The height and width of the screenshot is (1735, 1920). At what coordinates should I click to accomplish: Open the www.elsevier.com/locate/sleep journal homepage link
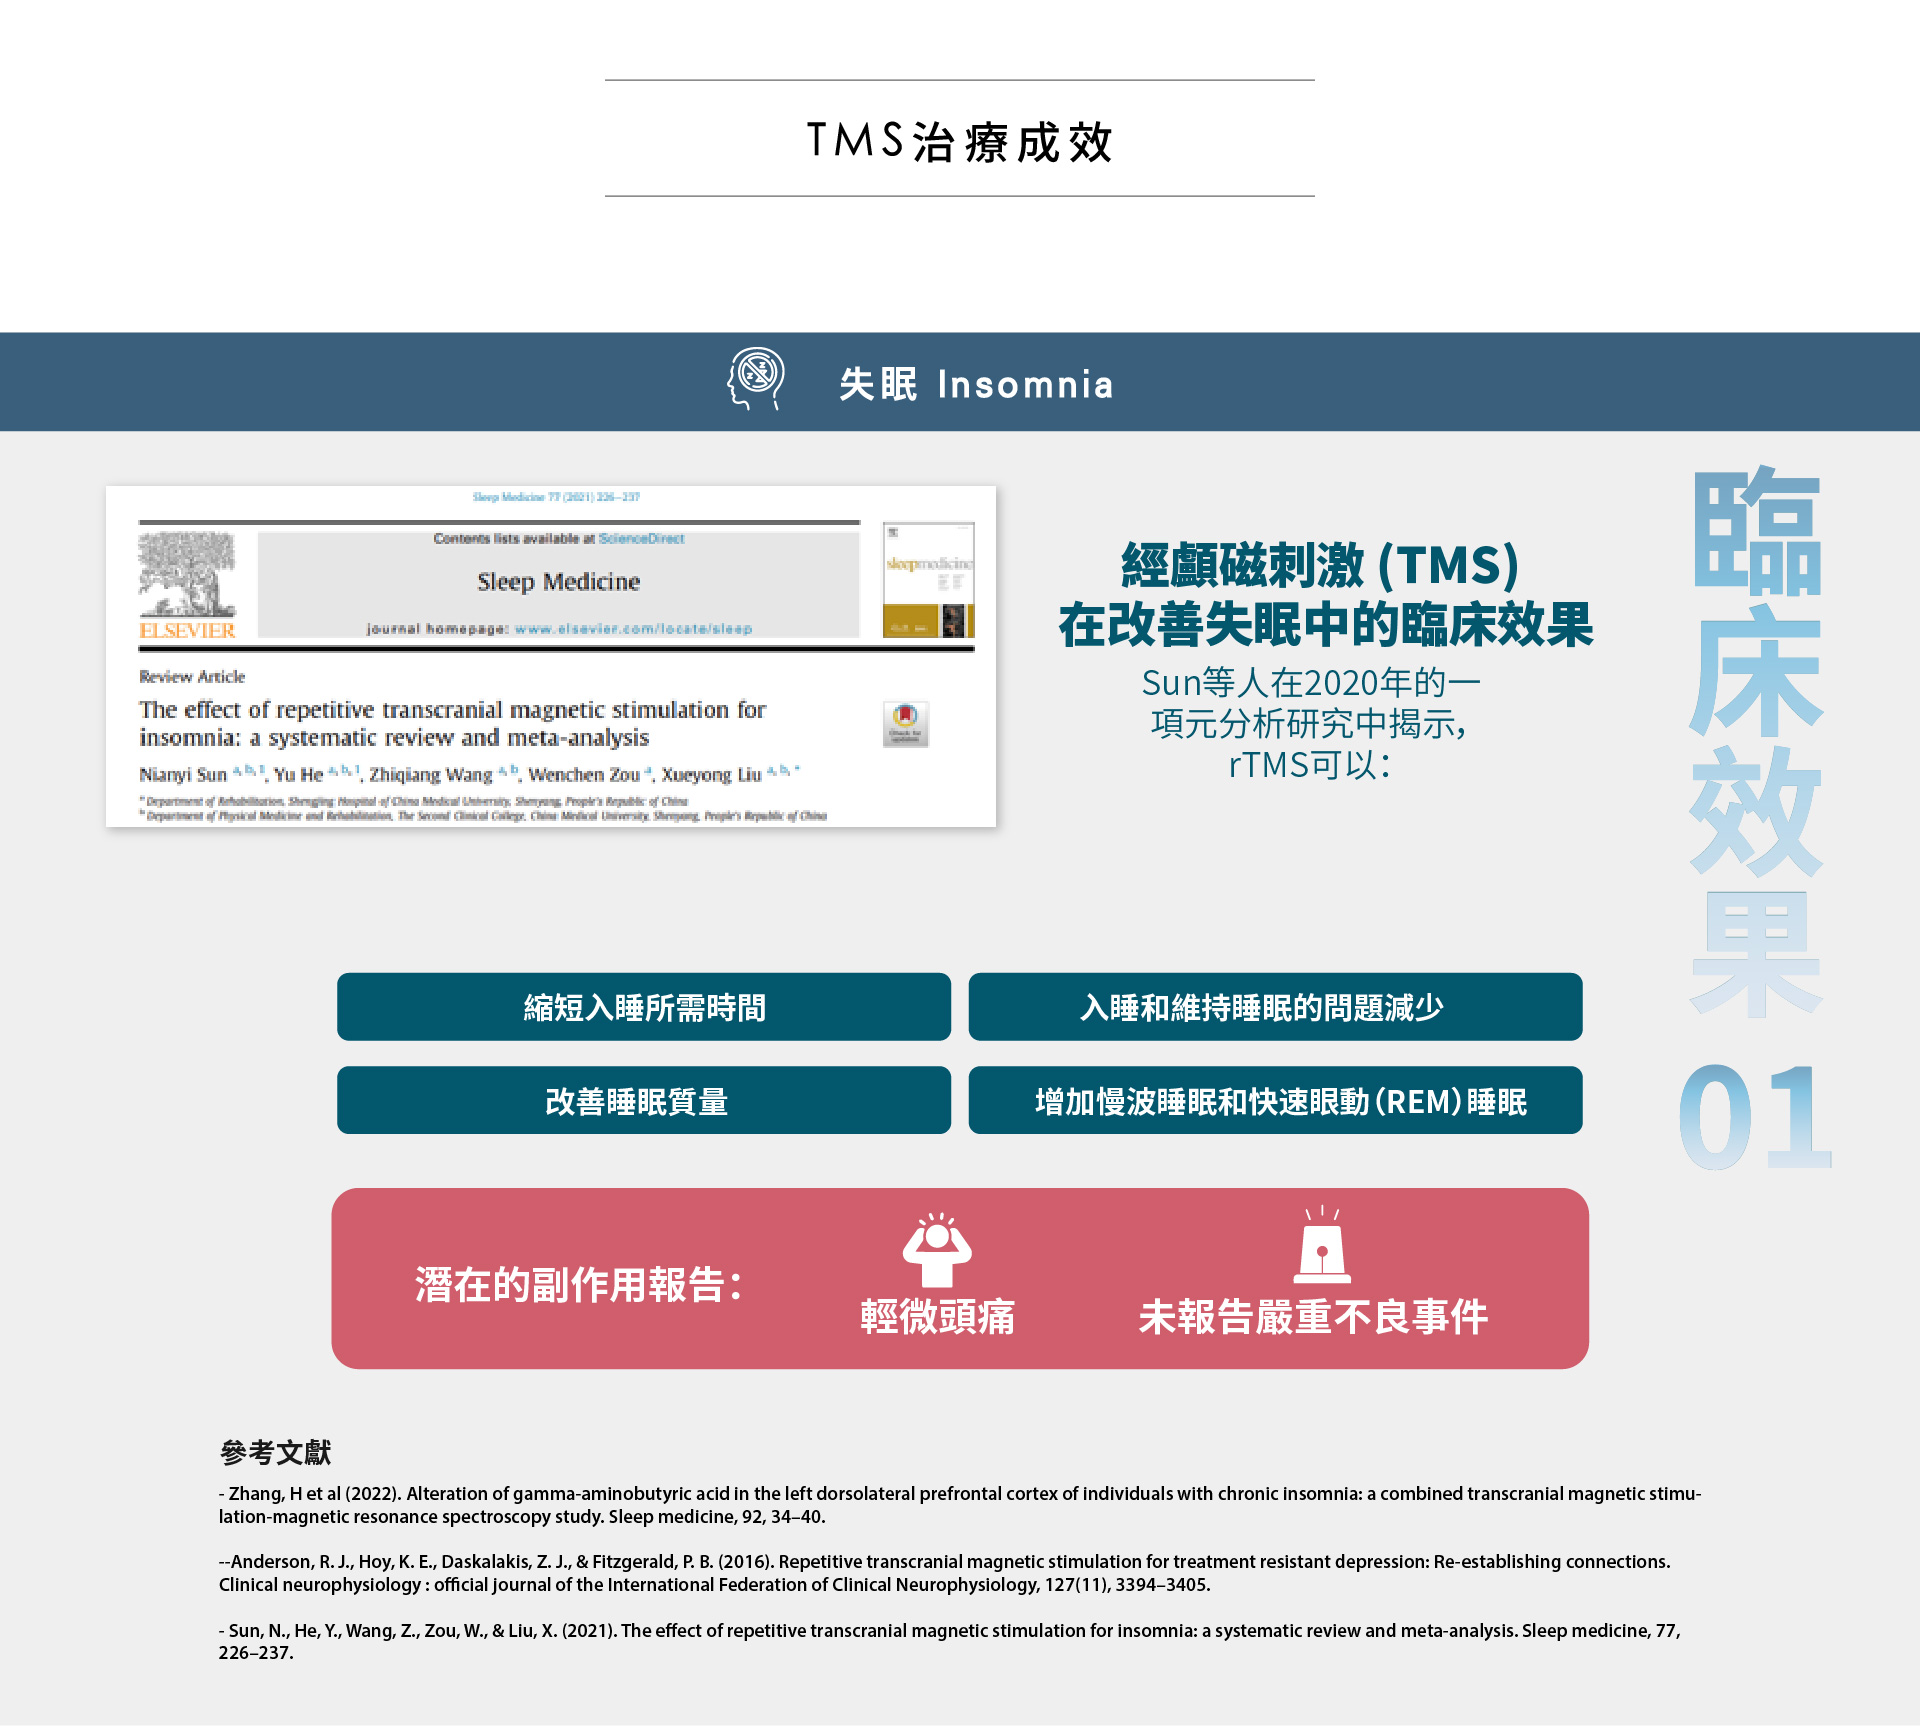tap(633, 629)
